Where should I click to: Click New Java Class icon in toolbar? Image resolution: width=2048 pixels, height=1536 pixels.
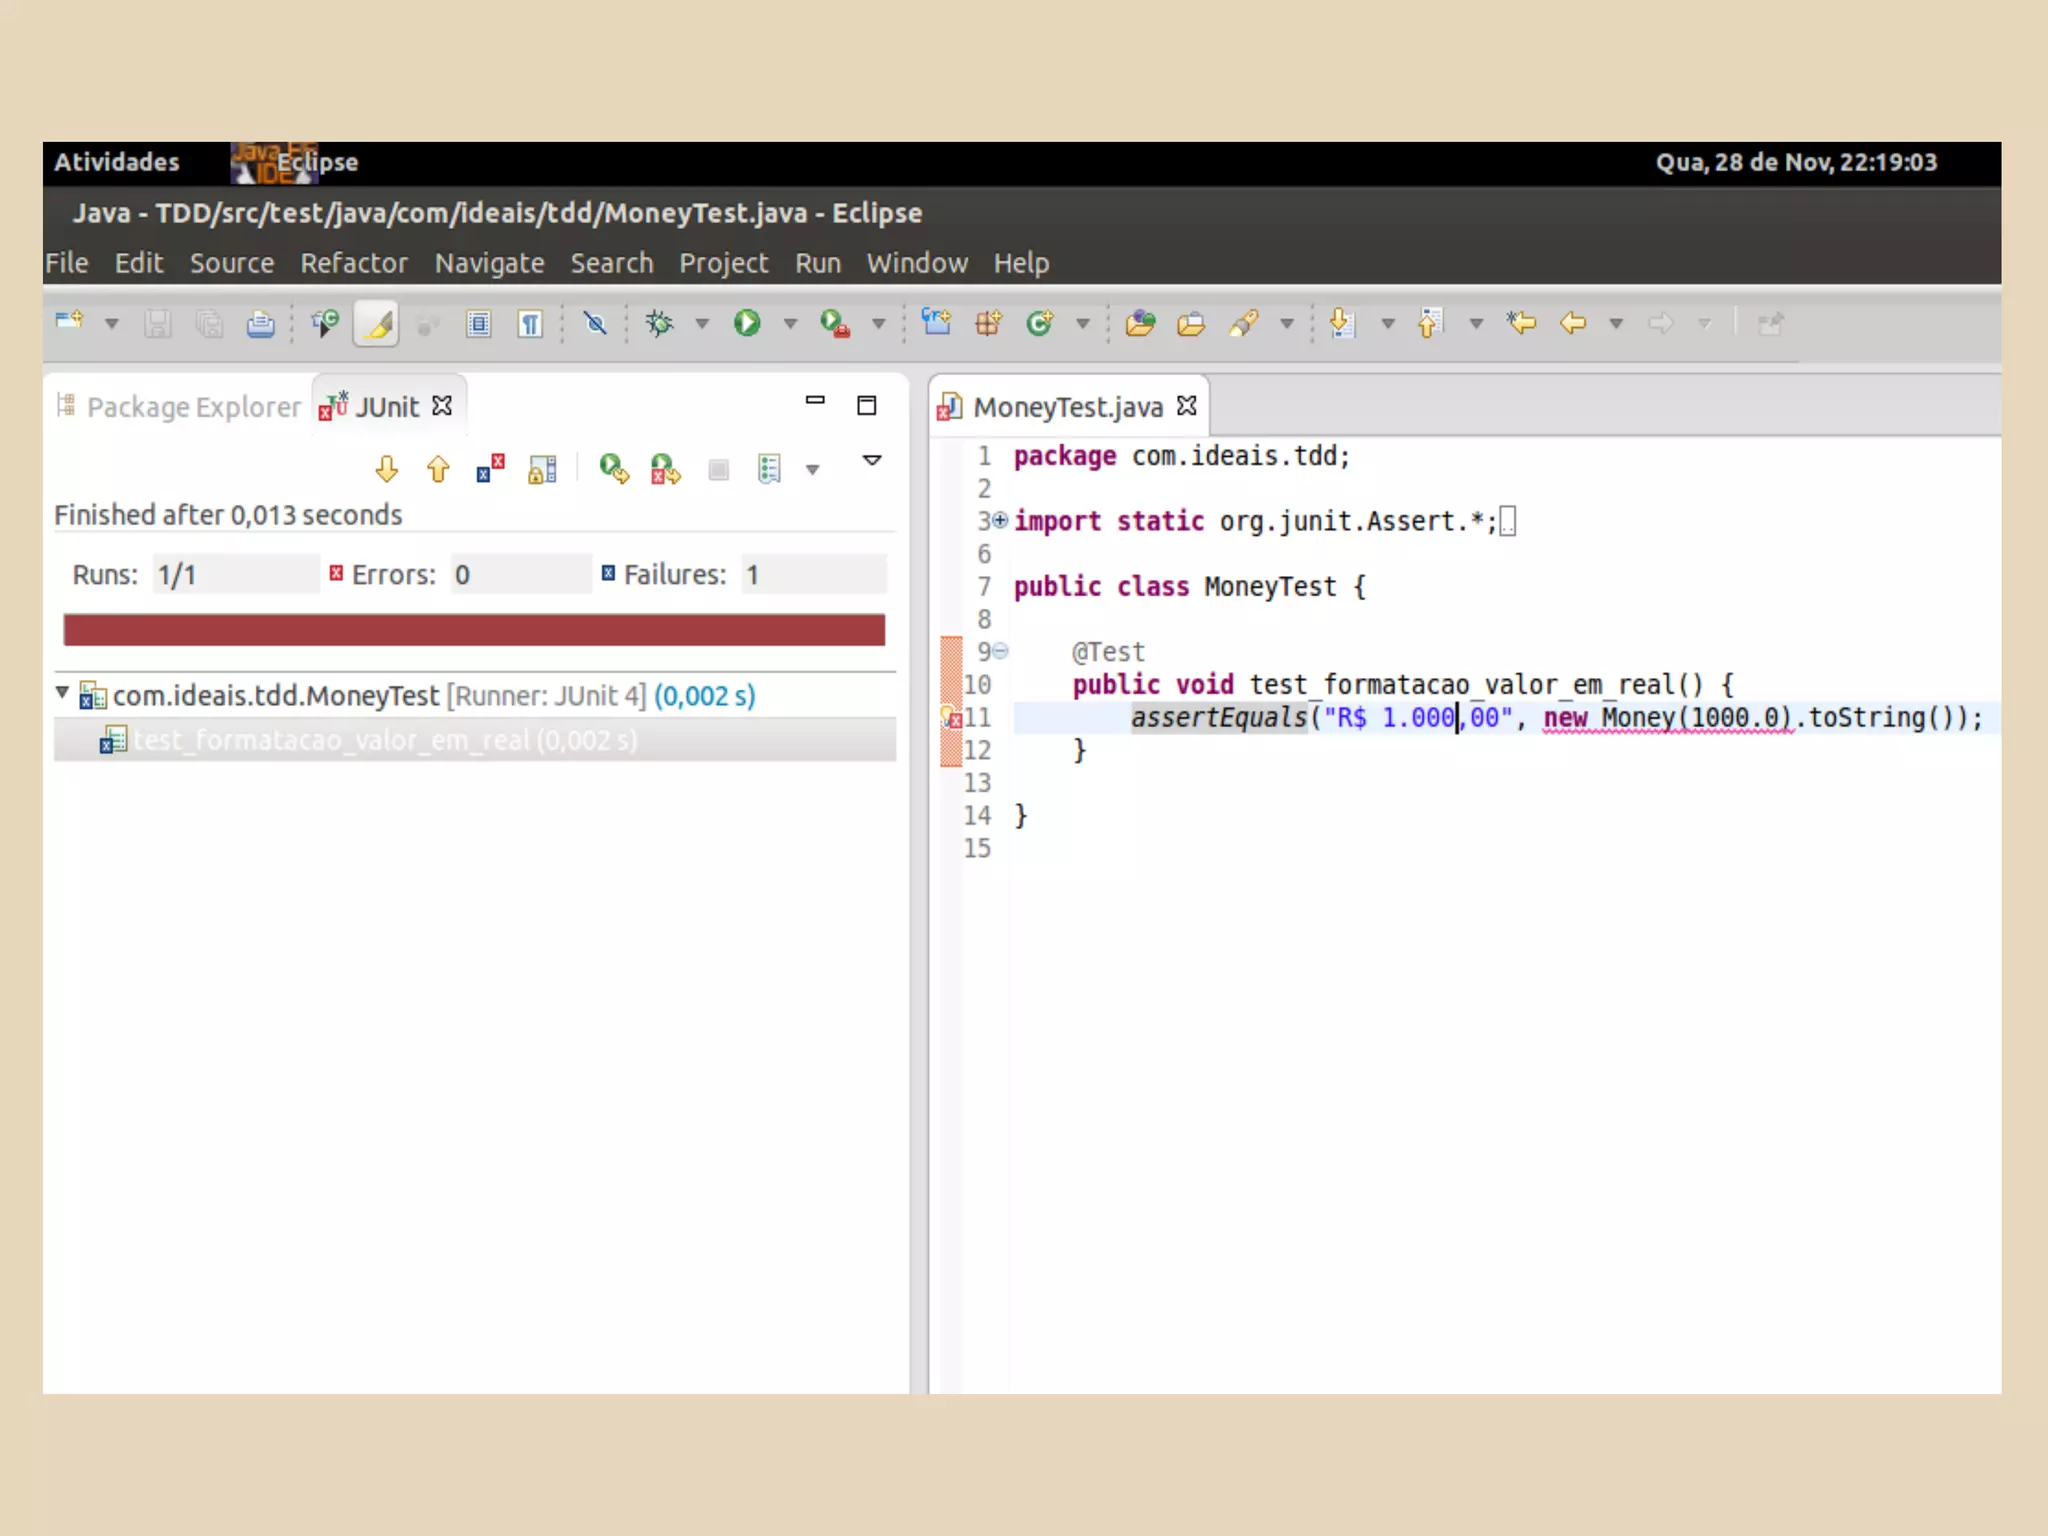pos(1039,323)
